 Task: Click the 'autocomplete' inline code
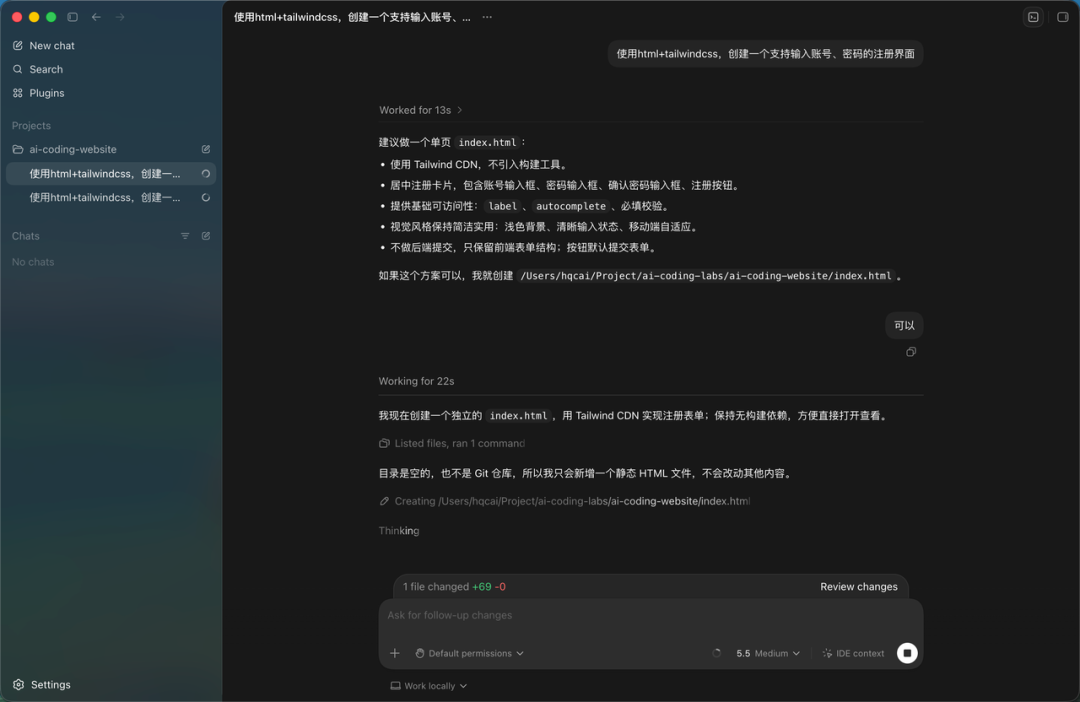click(570, 207)
